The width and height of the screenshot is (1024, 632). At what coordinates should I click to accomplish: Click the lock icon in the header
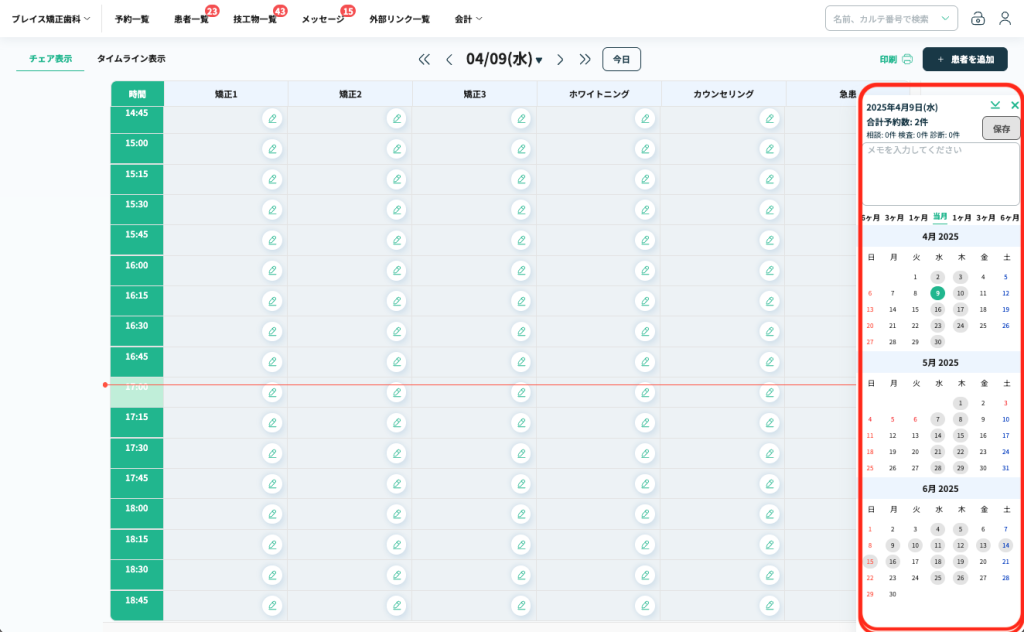[978, 18]
